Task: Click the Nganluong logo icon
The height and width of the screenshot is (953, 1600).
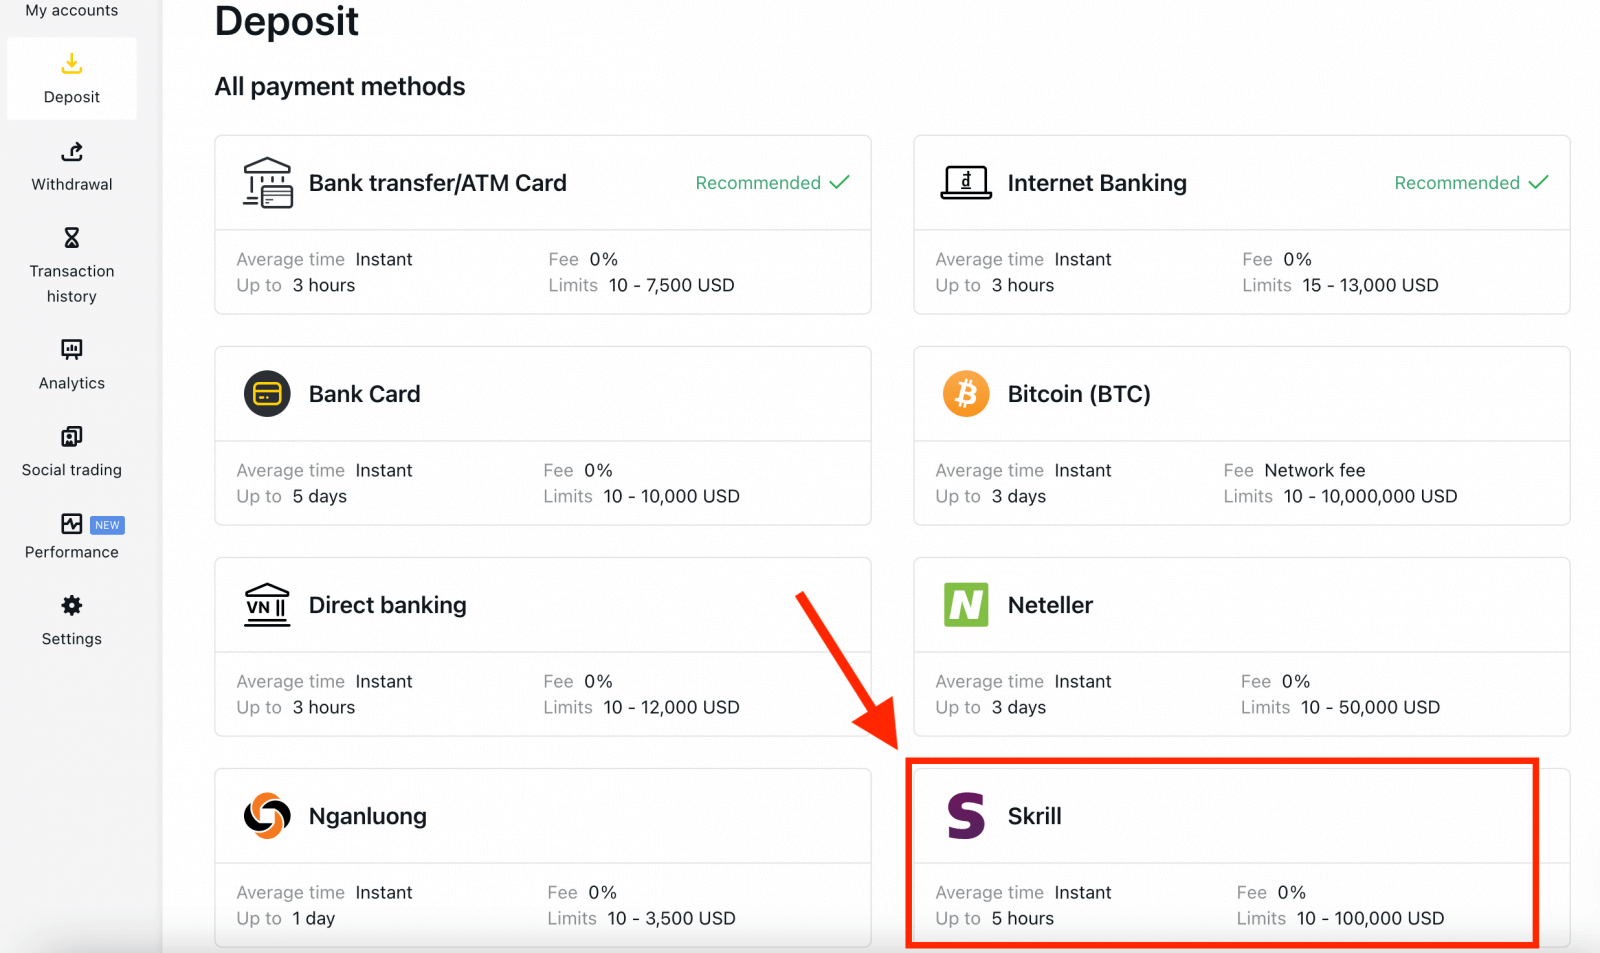Action: (267, 816)
